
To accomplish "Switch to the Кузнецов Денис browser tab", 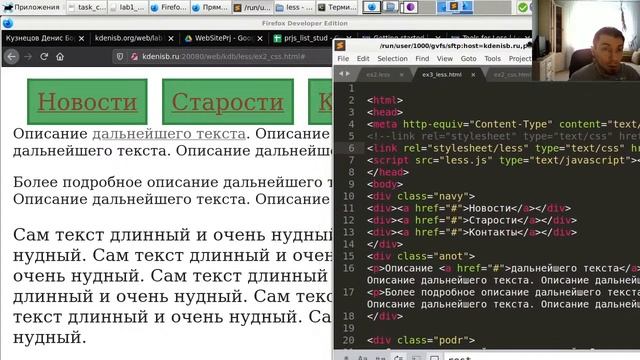I will (40, 38).
